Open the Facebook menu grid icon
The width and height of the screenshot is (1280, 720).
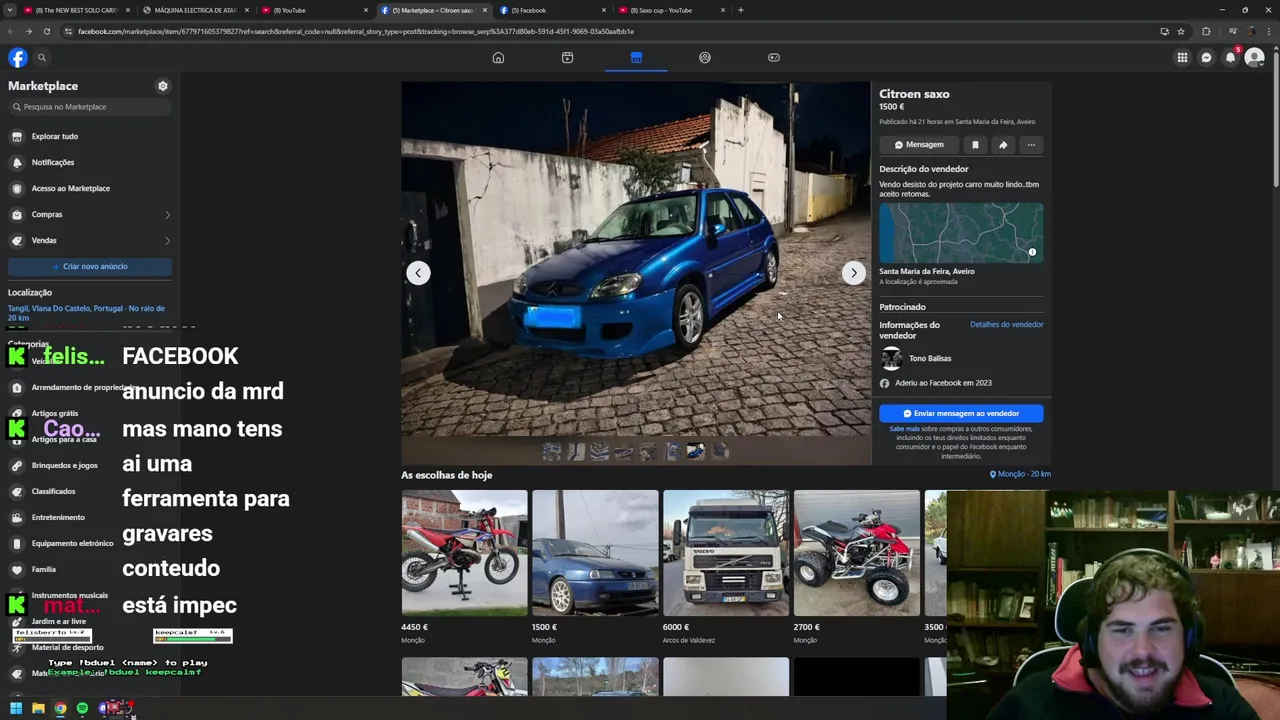(1182, 57)
